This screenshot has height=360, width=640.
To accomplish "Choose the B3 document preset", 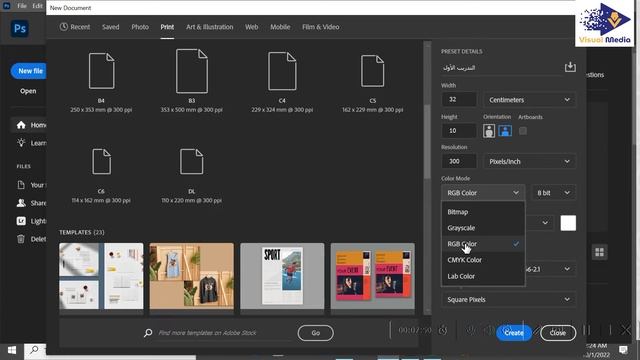I will 192,71.
